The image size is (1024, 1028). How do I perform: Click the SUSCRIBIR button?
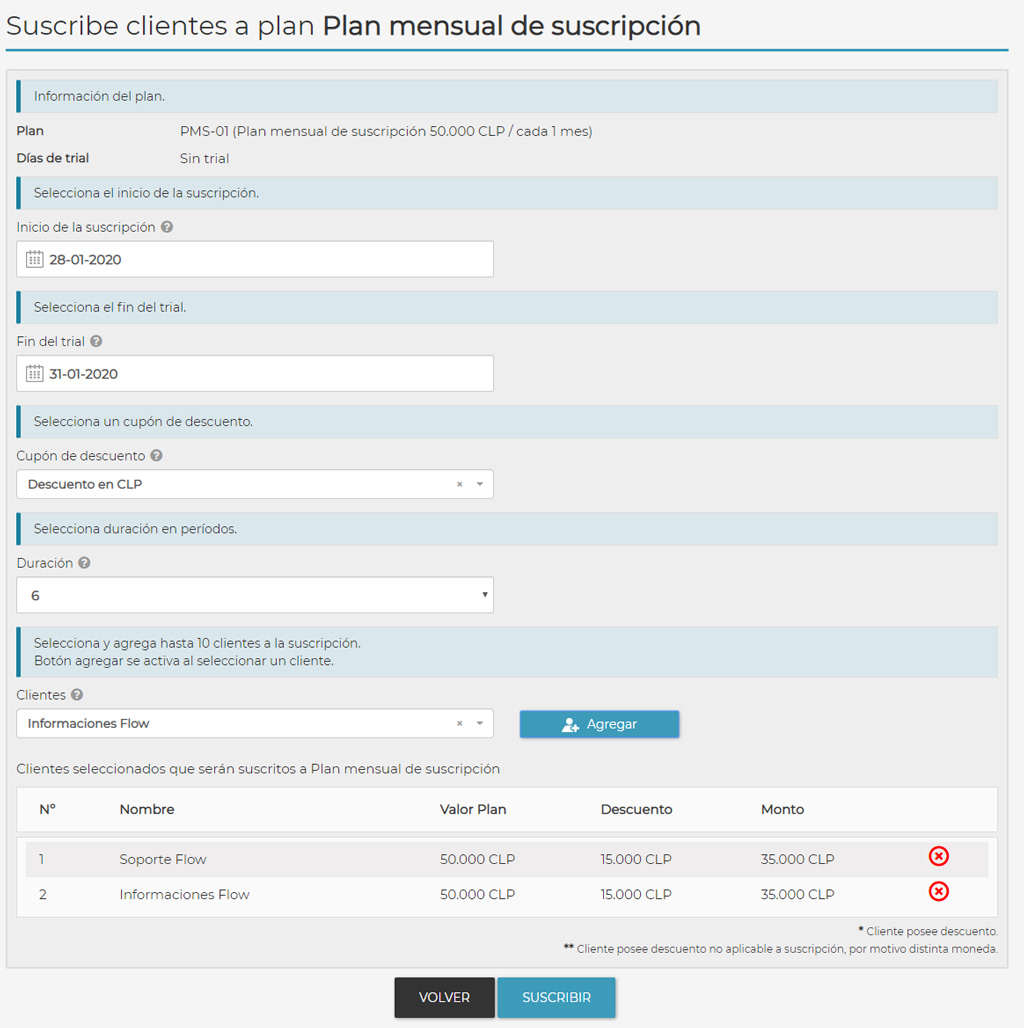pyautogui.click(x=557, y=997)
